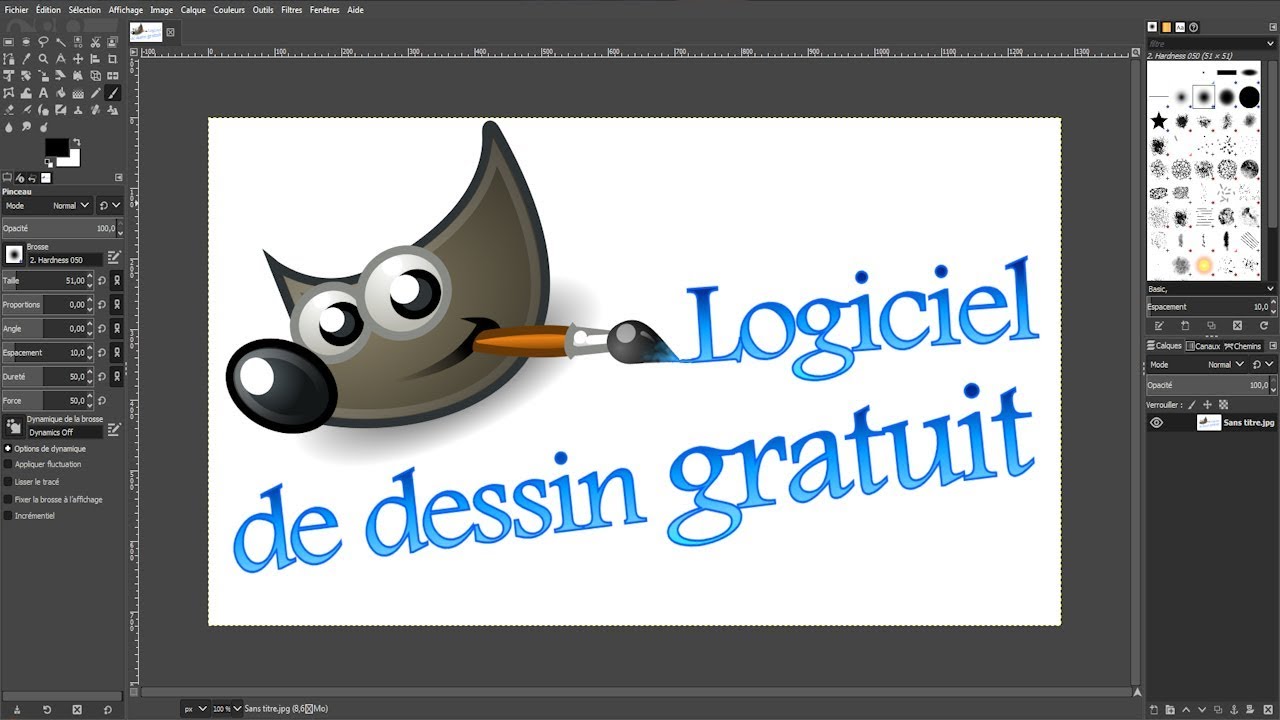Select the Clone stamp tool
The height and width of the screenshot is (720, 1280).
click(78, 110)
